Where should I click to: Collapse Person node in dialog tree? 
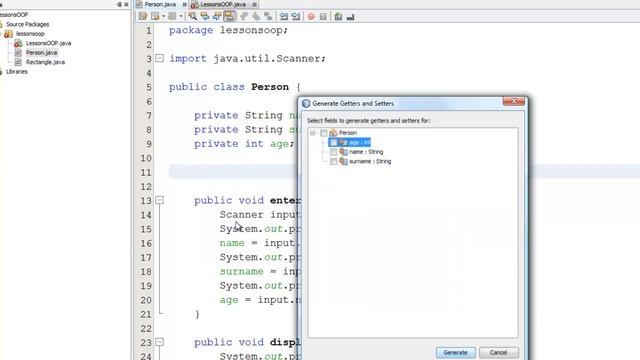coord(313,133)
